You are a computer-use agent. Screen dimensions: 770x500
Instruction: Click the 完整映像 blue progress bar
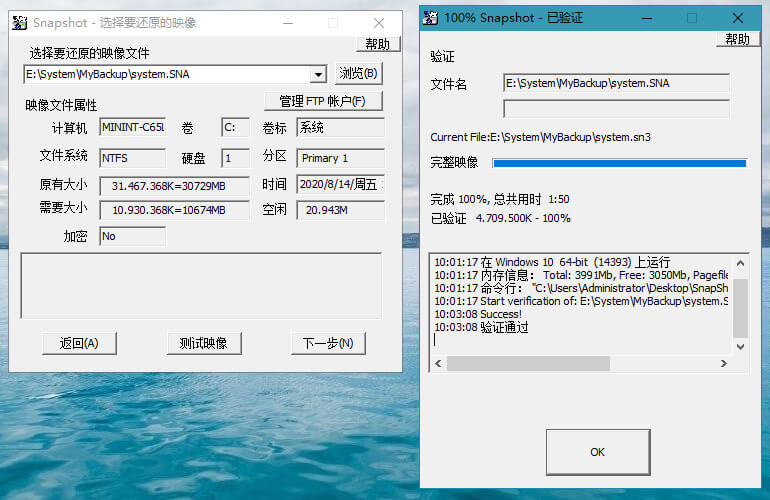[x=619, y=162]
